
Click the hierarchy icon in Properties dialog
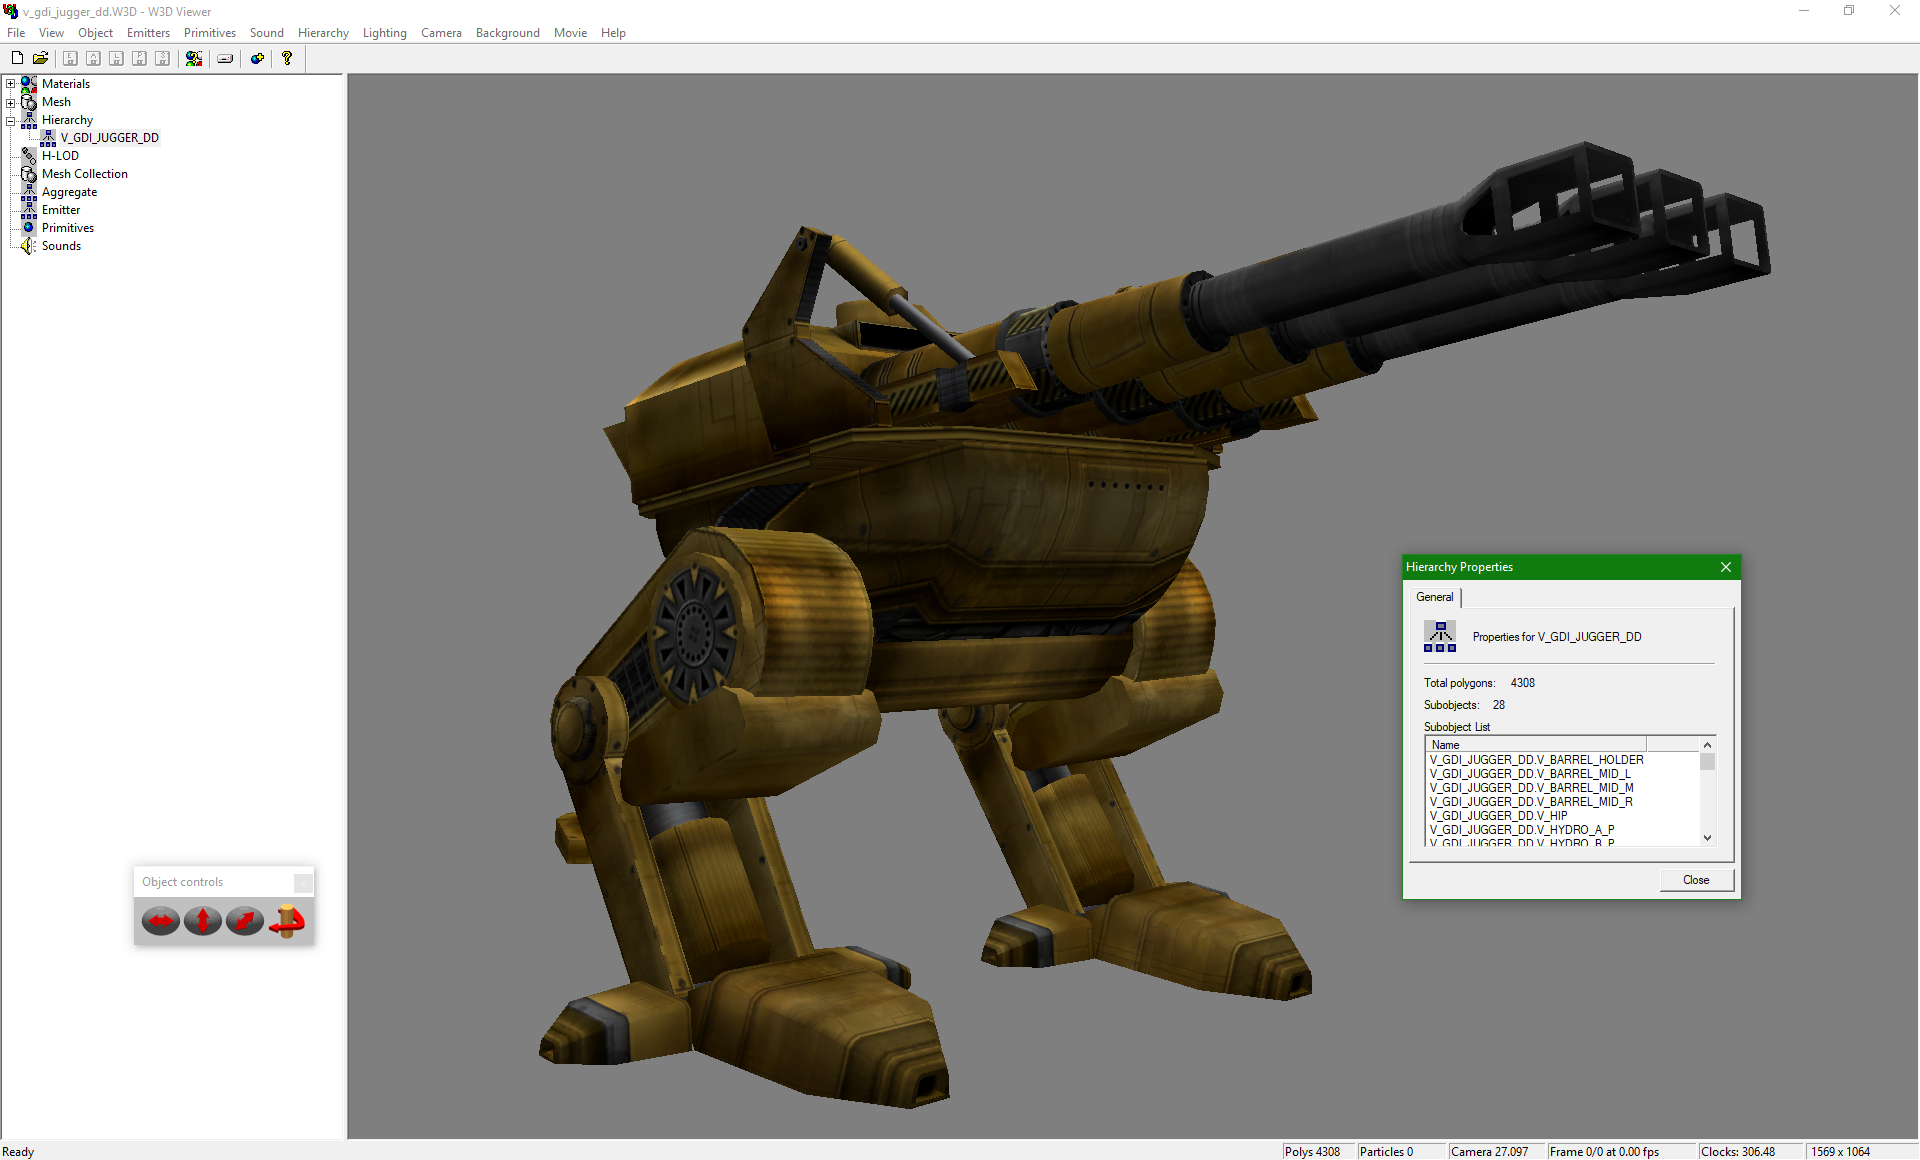(1440, 636)
